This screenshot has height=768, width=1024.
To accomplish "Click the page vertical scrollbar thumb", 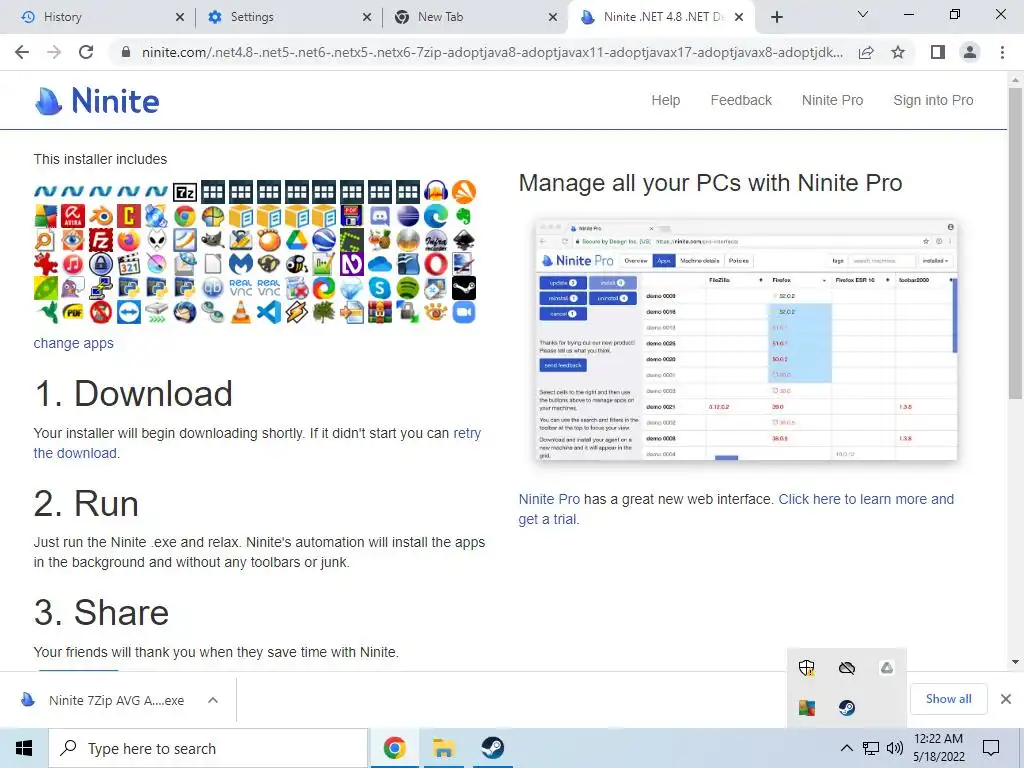I will [1015, 243].
